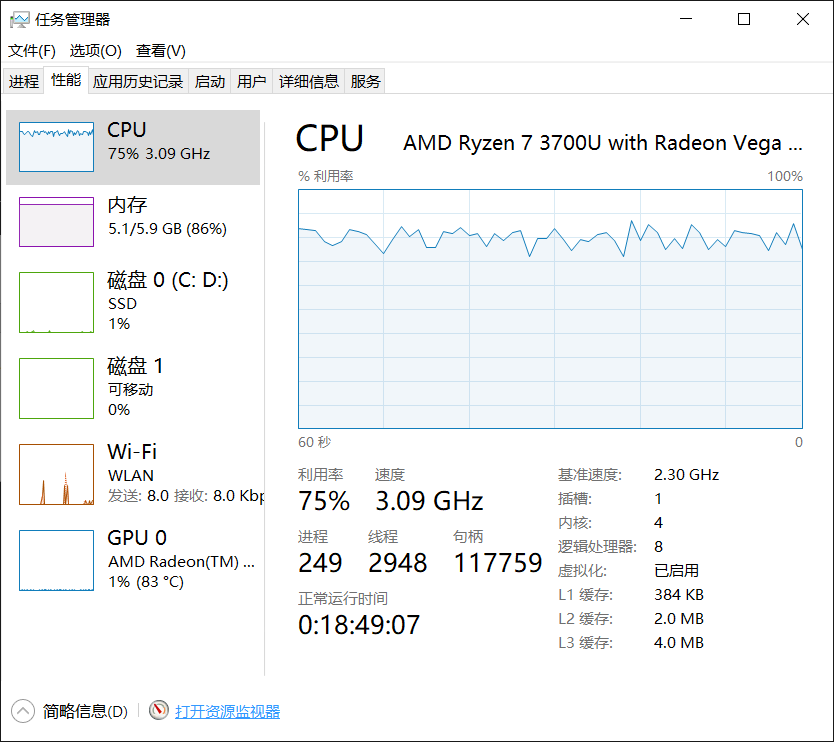This screenshot has width=834, height=742.
Task: Select the CPU usage mini graph thumbnail
Action: [56, 147]
